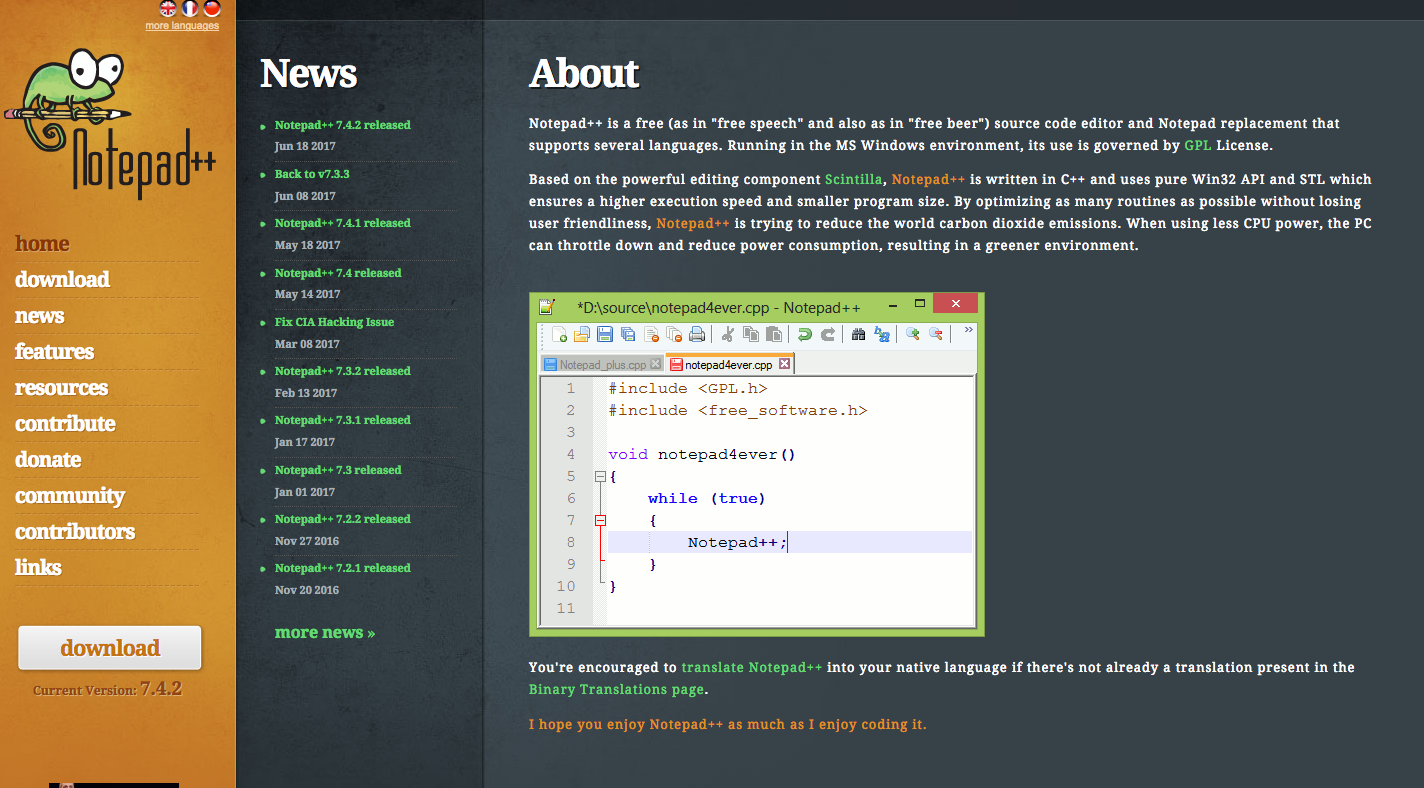Click the Save icon in the toolbar

(x=604, y=334)
